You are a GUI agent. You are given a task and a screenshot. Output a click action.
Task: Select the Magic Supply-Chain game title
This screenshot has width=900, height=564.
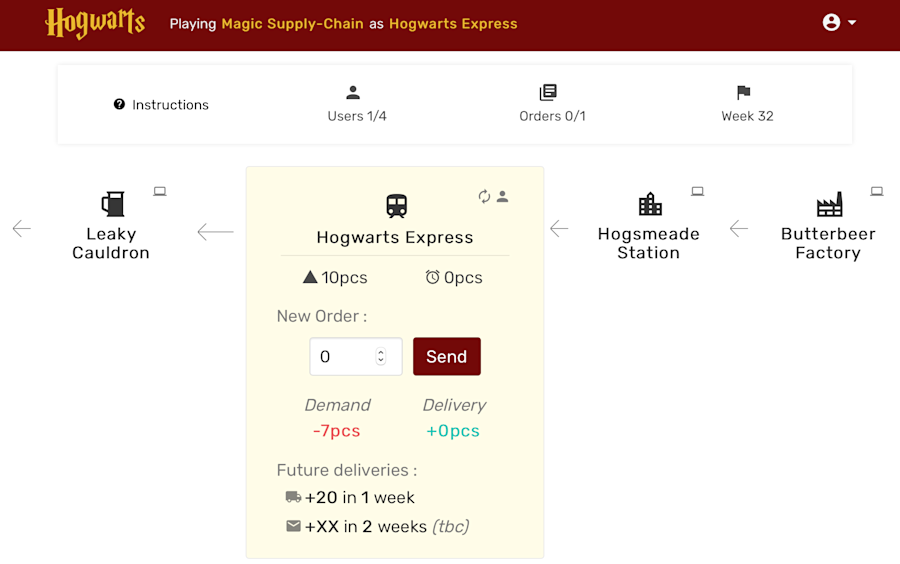292,24
